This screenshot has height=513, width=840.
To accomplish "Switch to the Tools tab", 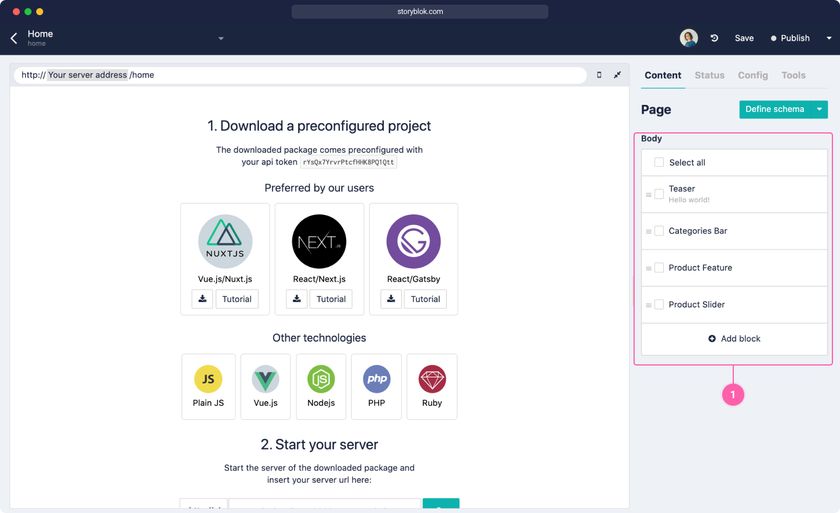I will pos(793,76).
